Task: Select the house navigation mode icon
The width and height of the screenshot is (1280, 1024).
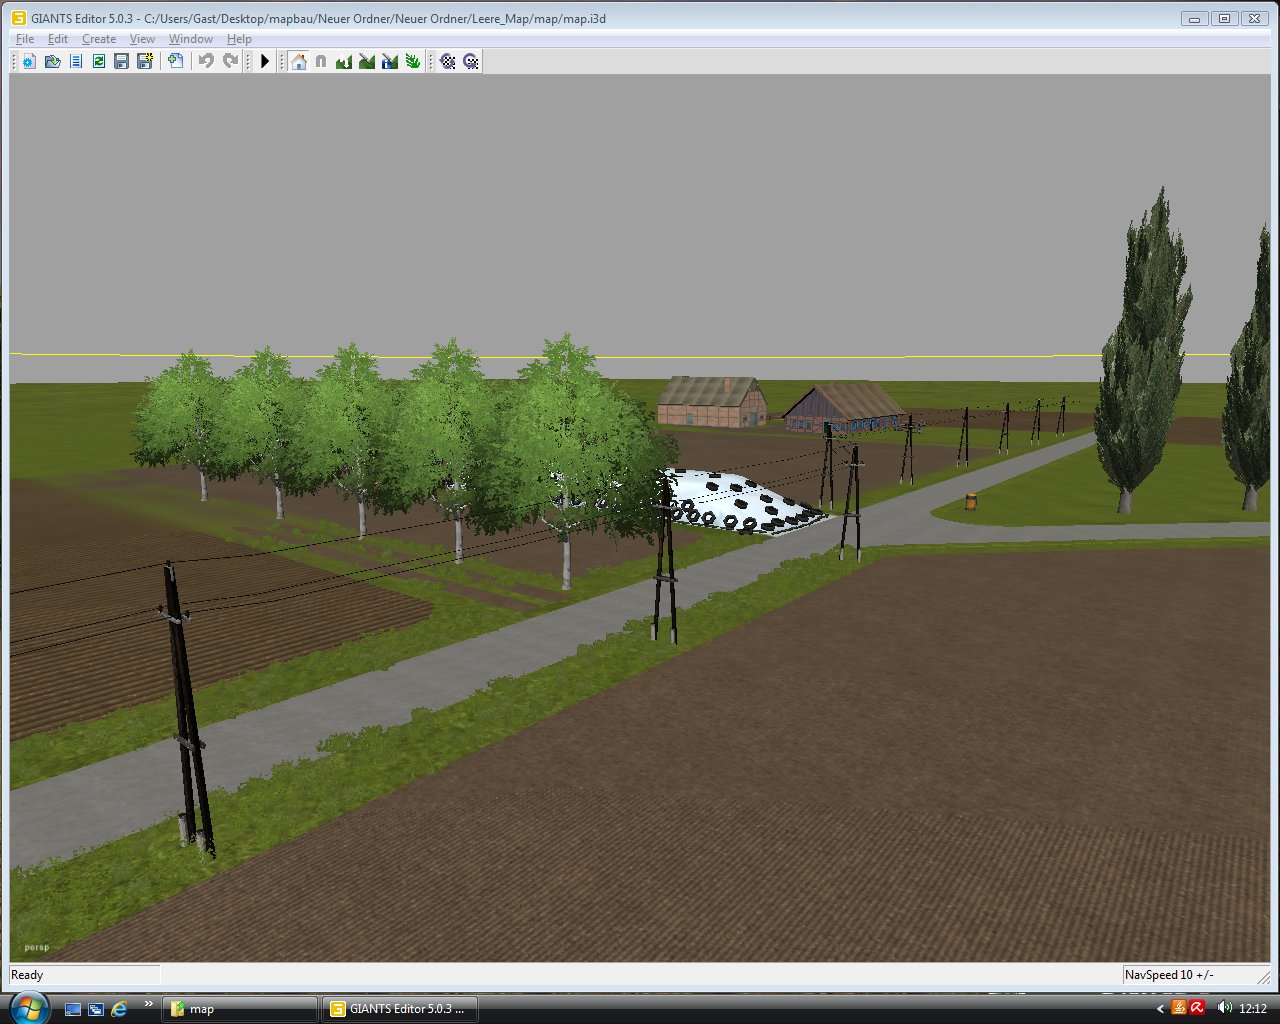Action: [x=298, y=62]
